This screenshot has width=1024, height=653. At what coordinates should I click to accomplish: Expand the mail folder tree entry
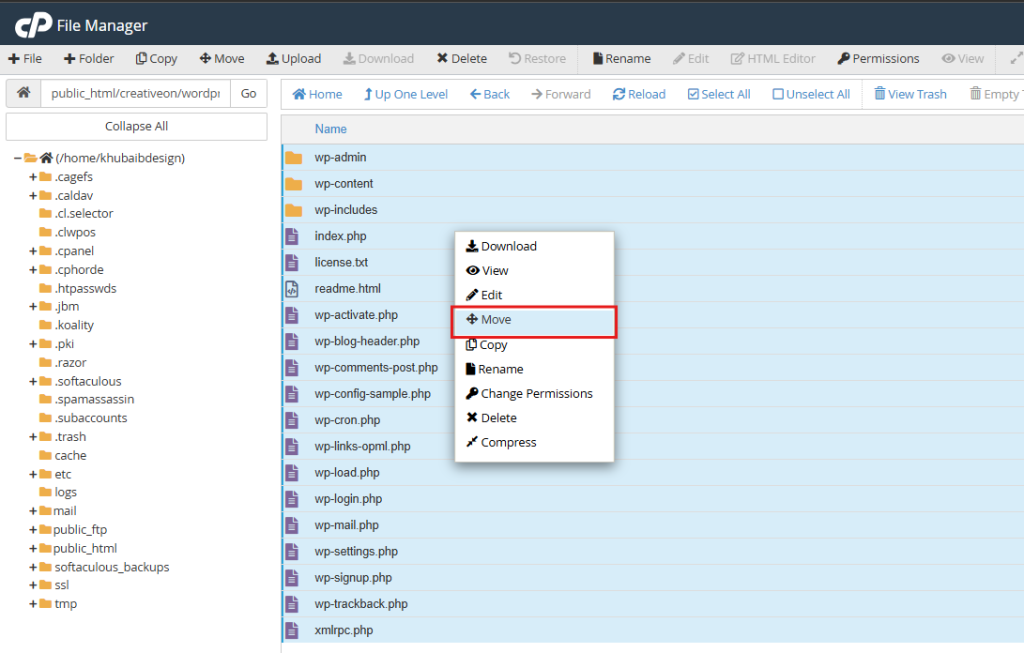coord(32,510)
